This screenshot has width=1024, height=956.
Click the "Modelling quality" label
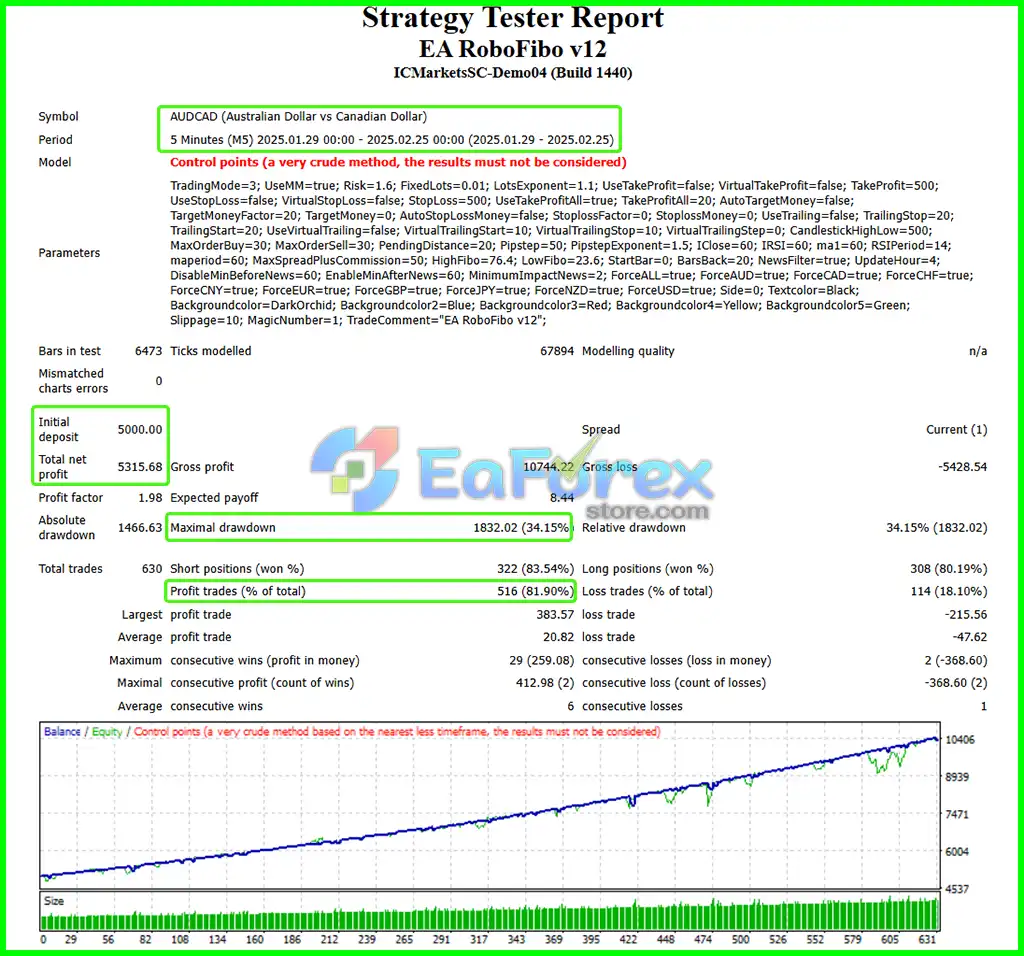coord(628,351)
